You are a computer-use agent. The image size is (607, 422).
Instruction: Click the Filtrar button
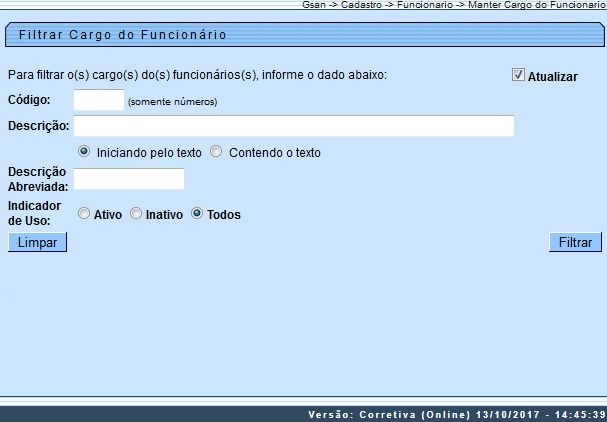(575, 242)
